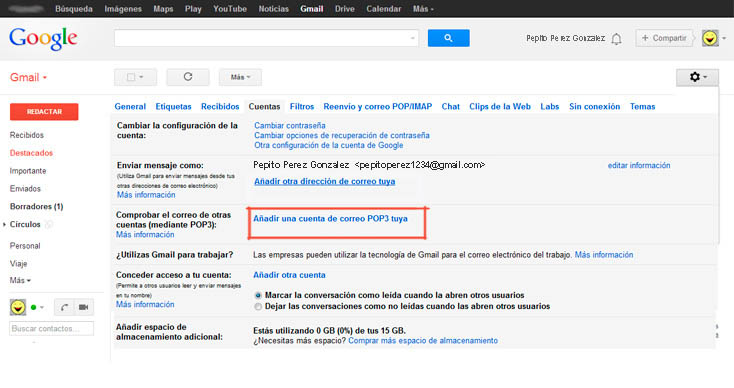The image size is (734, 388).
Task: Select Dejar las conversaciones como no leídas
Action: [x=258, y=307]
